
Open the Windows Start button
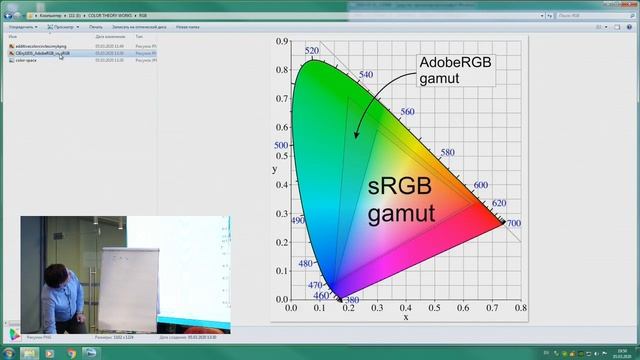point(8,353)
